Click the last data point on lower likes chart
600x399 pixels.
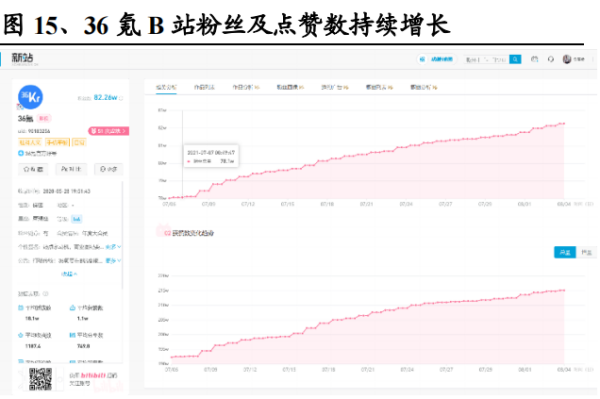click(x=564, y=290)
